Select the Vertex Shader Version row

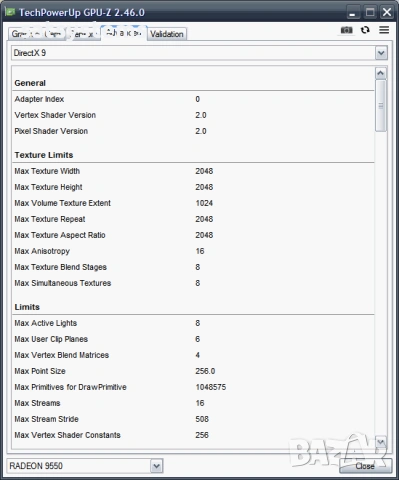coord(193,115)
